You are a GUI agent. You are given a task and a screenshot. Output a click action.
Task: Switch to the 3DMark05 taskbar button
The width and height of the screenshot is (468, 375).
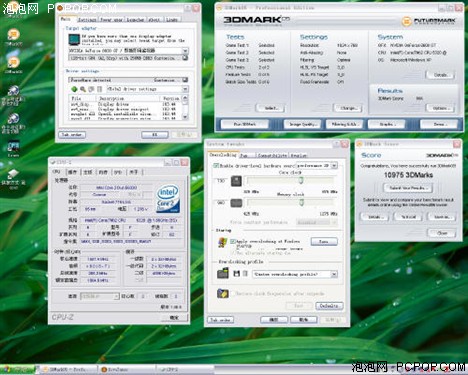[x=68, y=369]
